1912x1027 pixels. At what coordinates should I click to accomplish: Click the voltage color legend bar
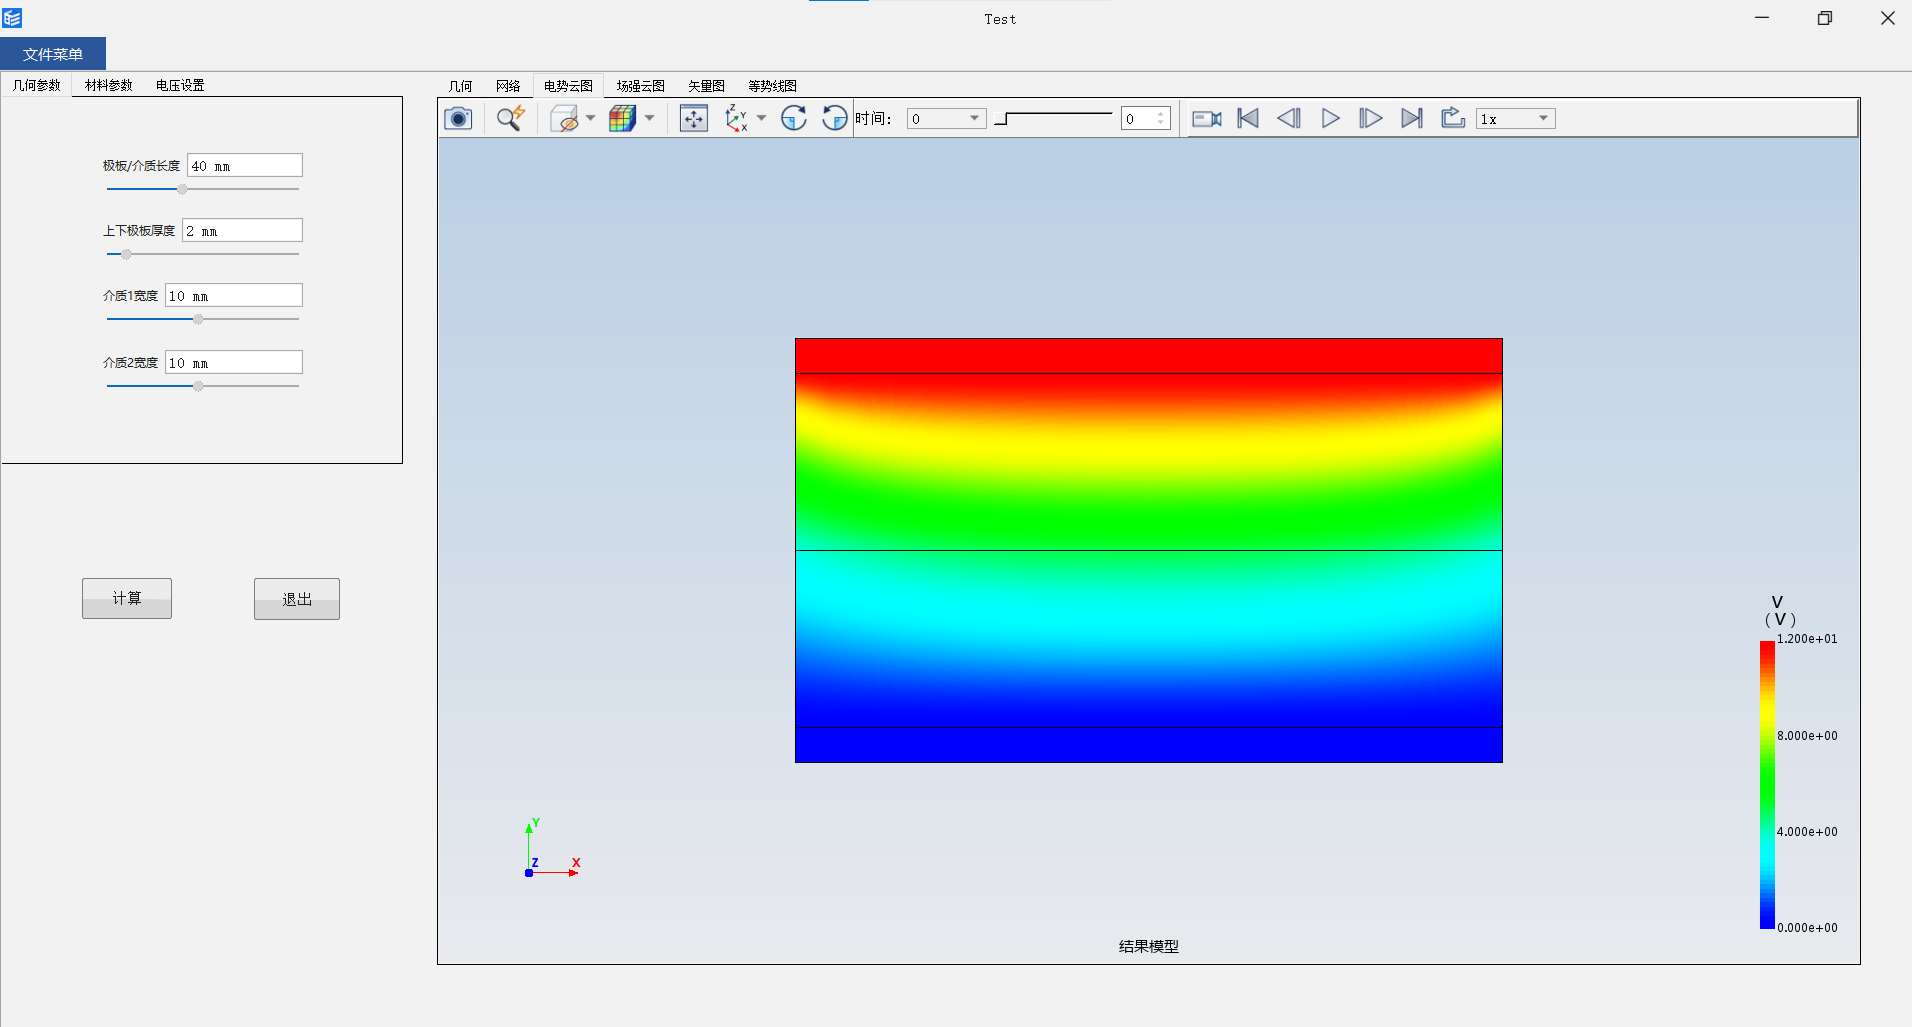(1767, 785)
